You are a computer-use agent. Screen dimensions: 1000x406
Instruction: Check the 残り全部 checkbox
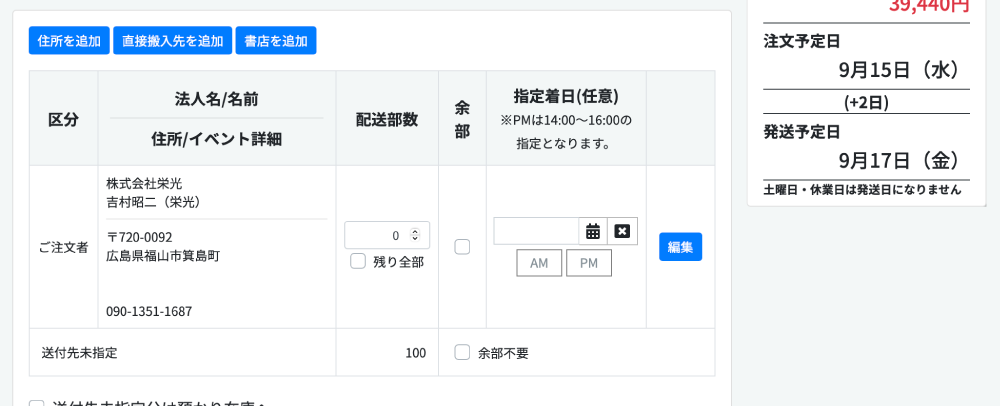click(358, 261)
